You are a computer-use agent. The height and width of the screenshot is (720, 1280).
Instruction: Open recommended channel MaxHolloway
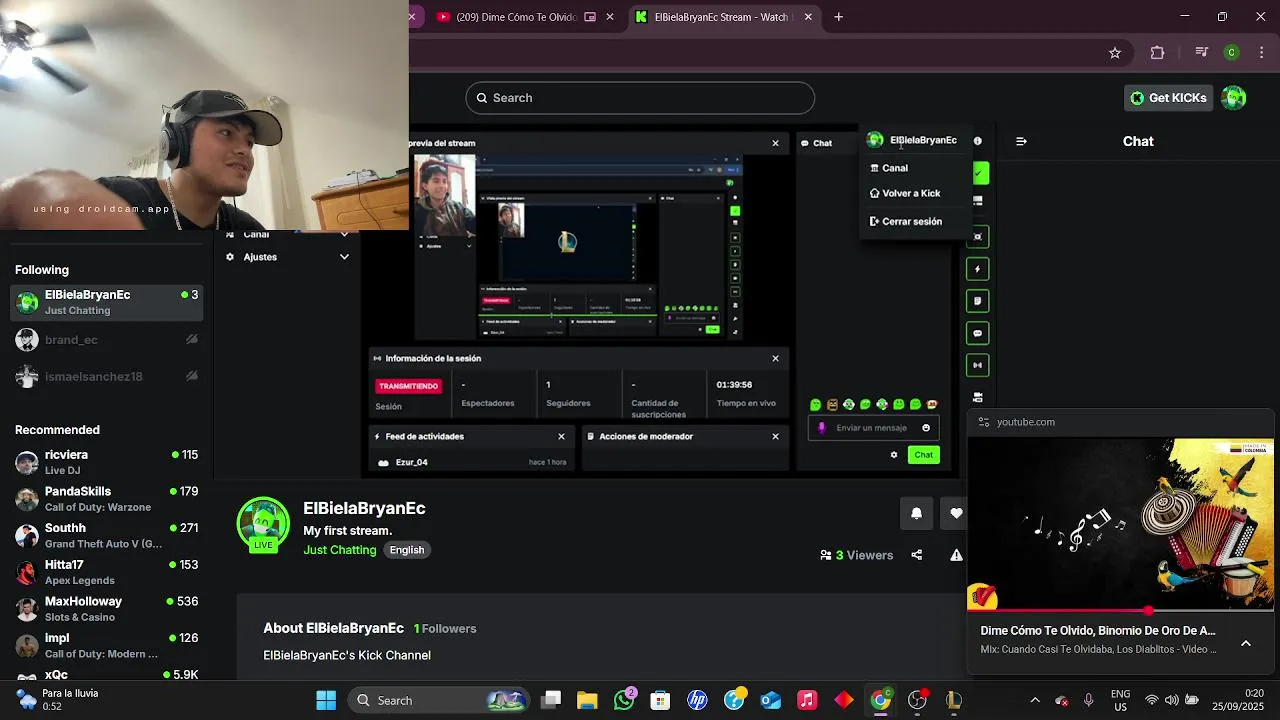click(106, 609)
